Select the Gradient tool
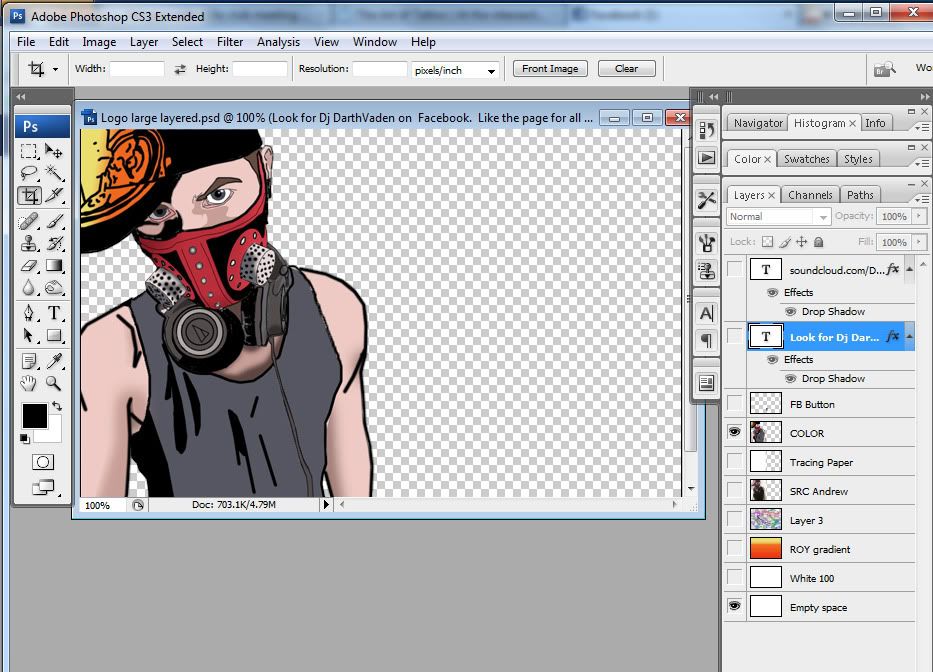The width and height of the screenshot is (933, 672). [54, 265]
